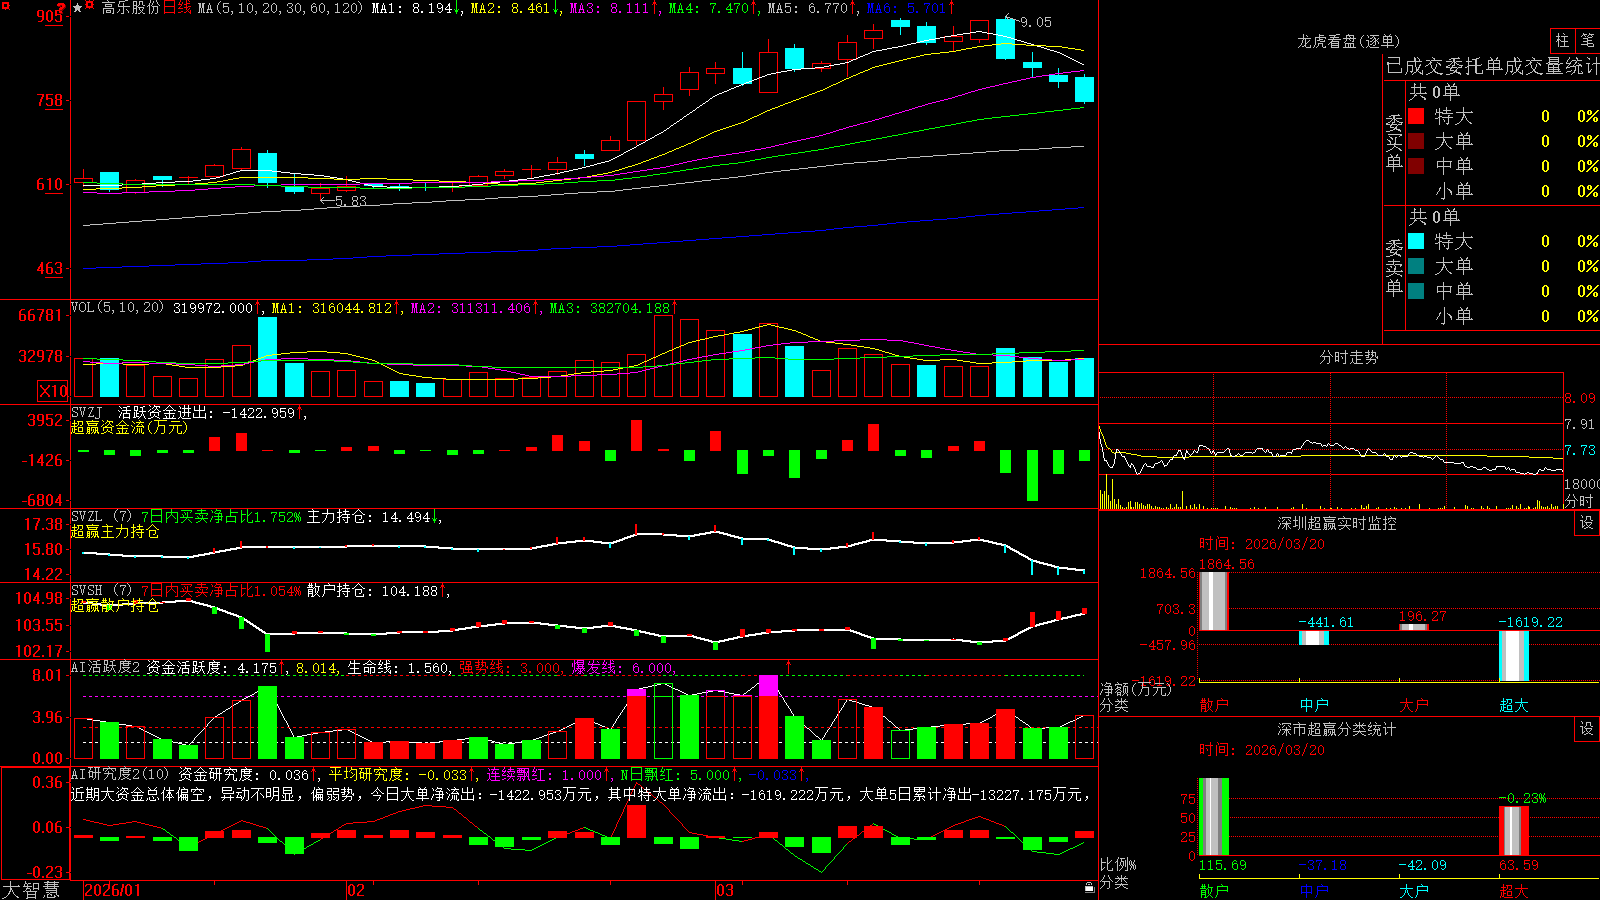The image size is (1600, 900).
Task: Open 设 settings for 深圳超赢实时监控
Action: pos(1587,523)
